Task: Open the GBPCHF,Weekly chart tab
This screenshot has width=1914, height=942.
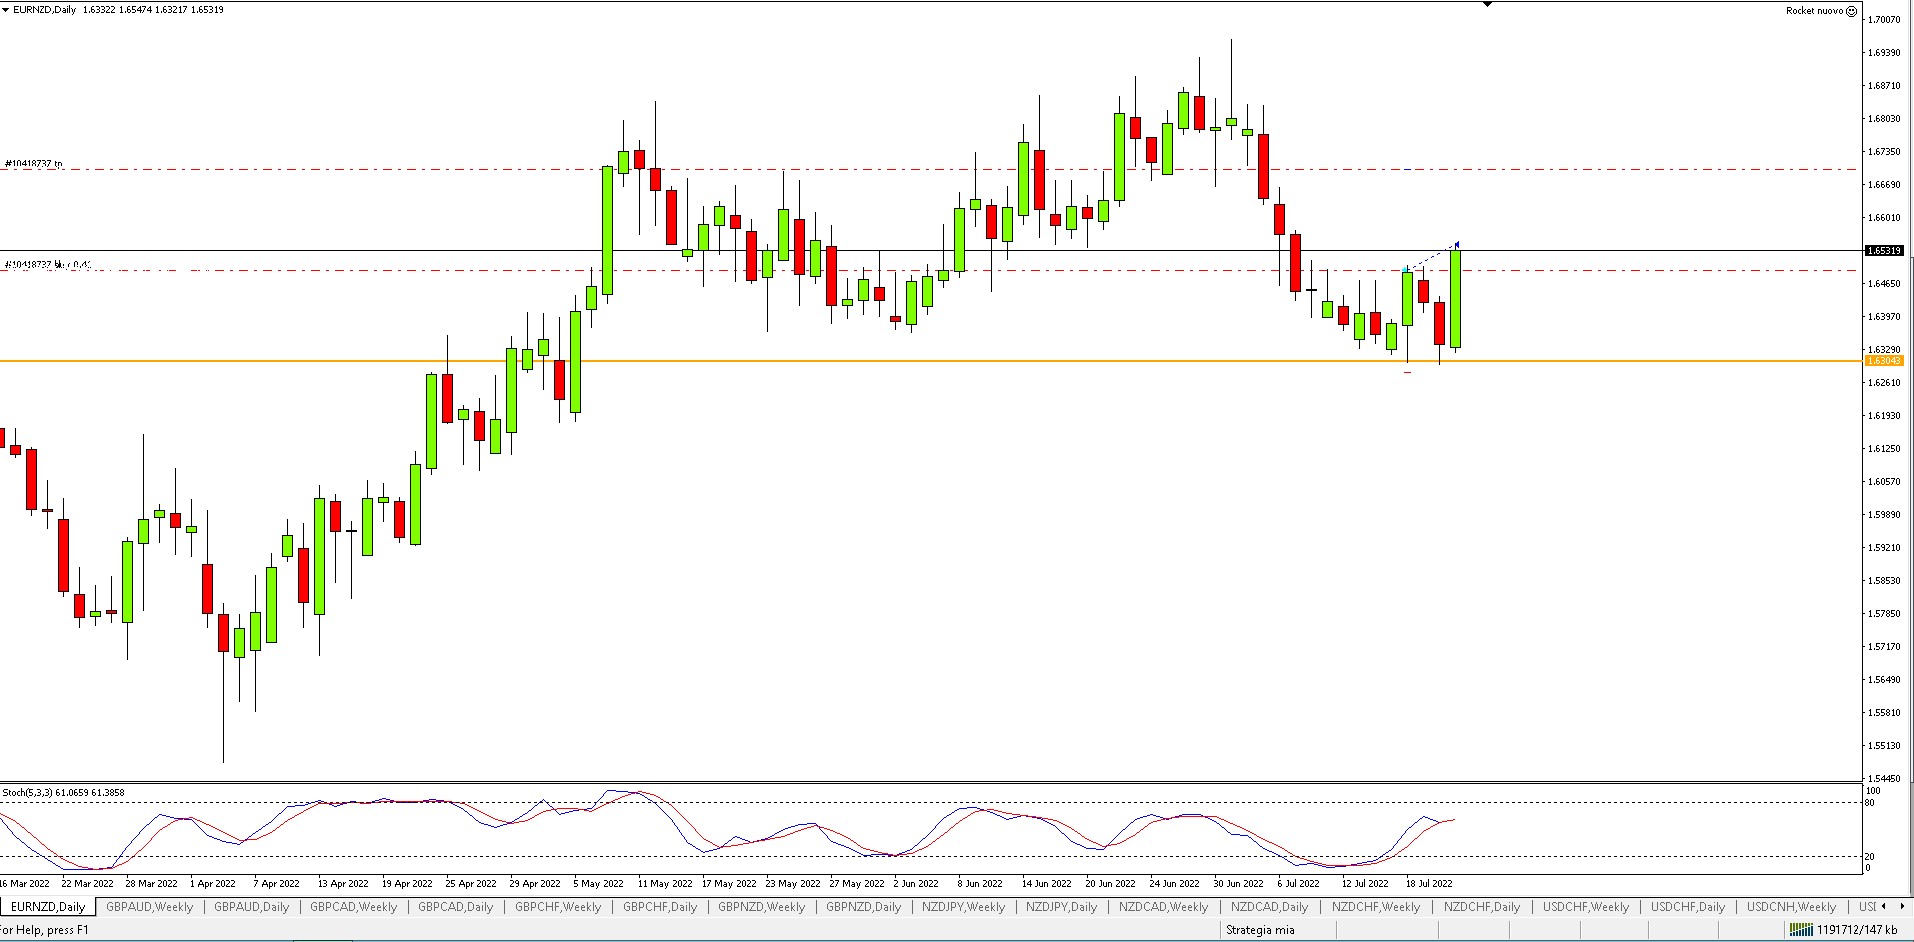Action: click(x=558, y=907)
